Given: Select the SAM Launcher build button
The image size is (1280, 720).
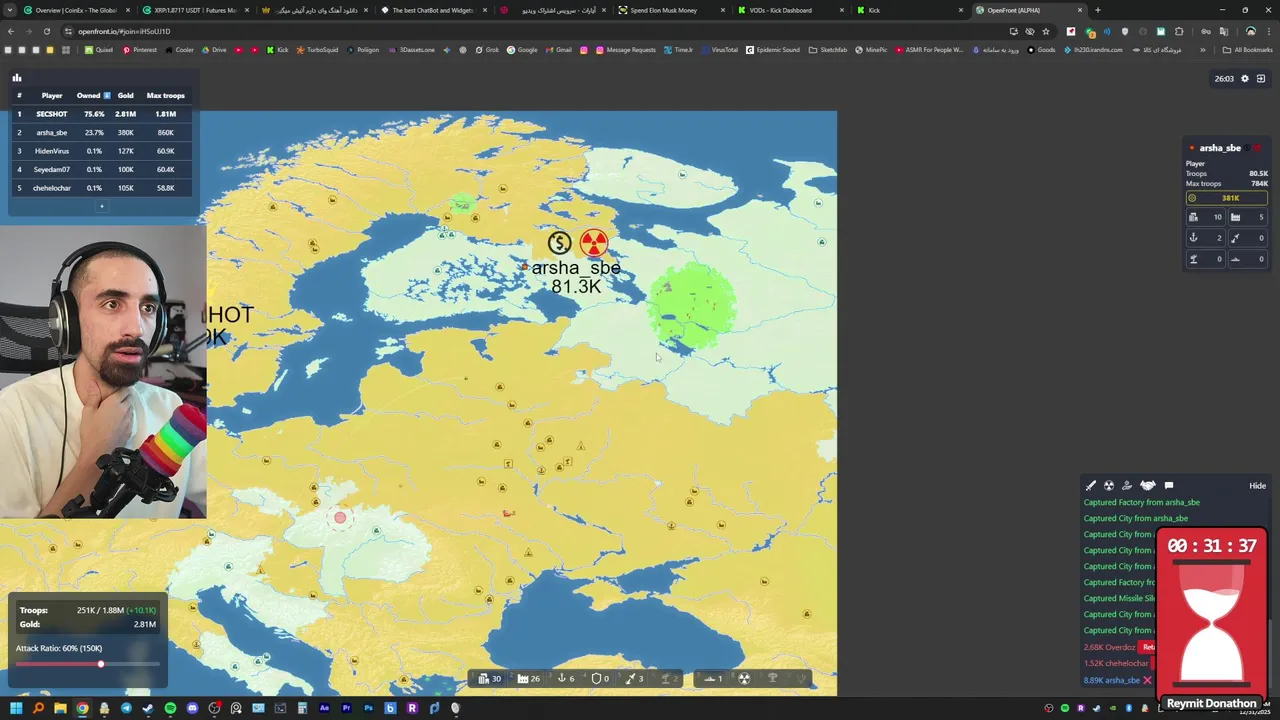Looking at the screenshot, I should click(x=669, y=679).
